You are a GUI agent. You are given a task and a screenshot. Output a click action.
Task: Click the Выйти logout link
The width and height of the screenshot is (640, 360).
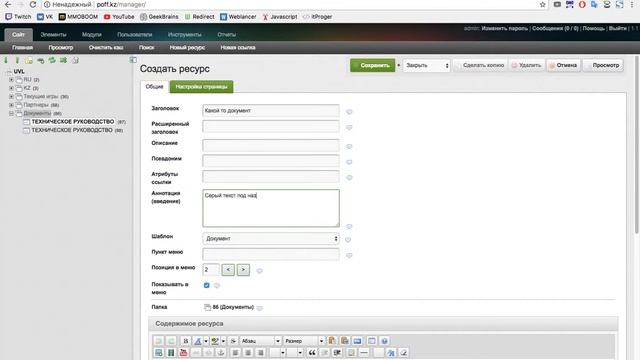tap(617, 28)
